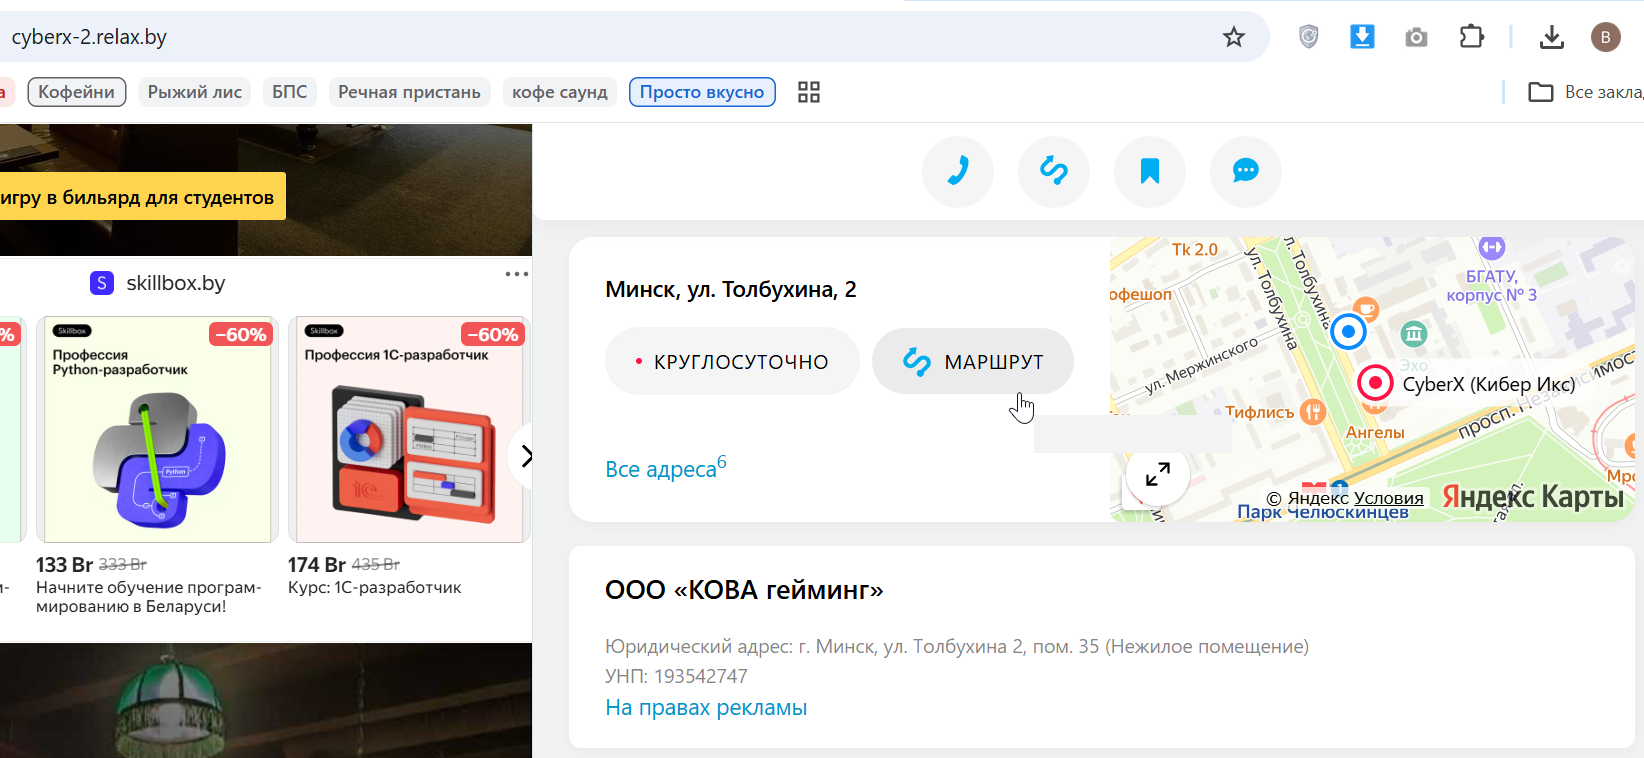
Task: Open the tab groups grid icon
Action: pos(809,92)
